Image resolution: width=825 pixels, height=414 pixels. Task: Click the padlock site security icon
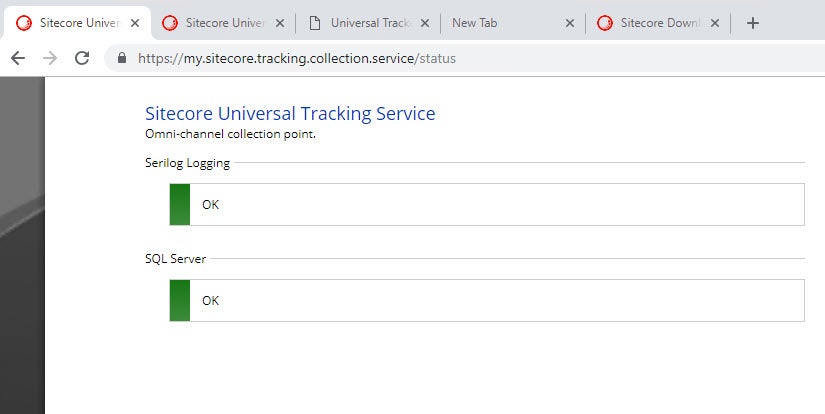[x=122, y=58]
